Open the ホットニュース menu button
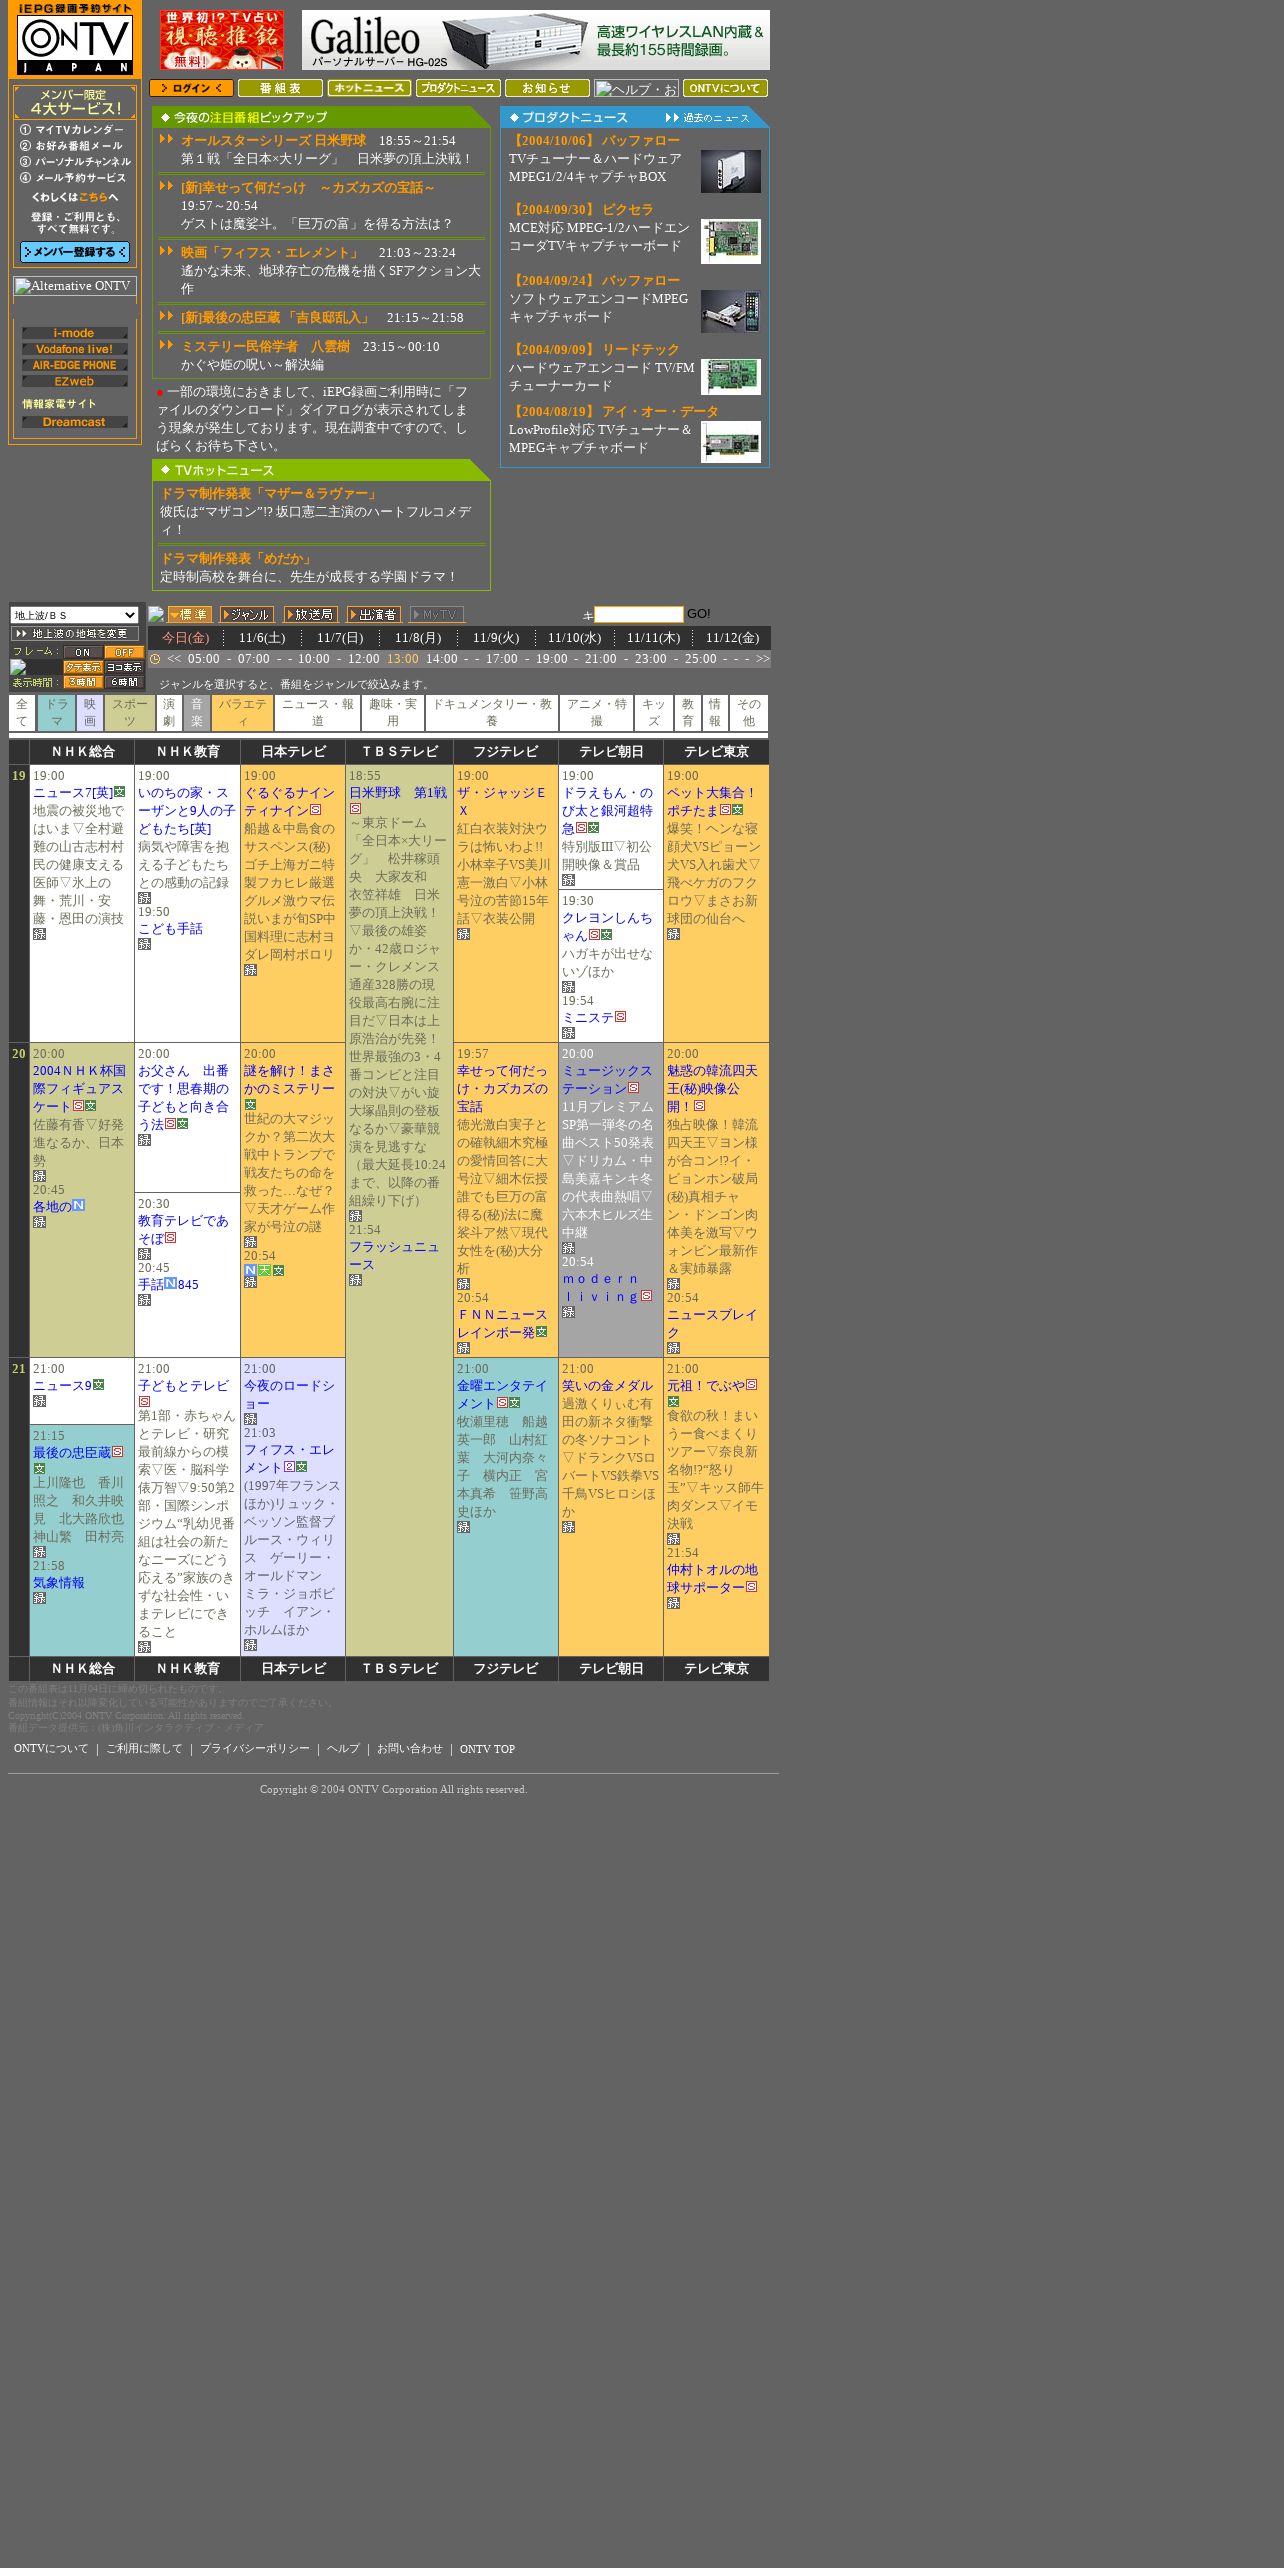 369,88
